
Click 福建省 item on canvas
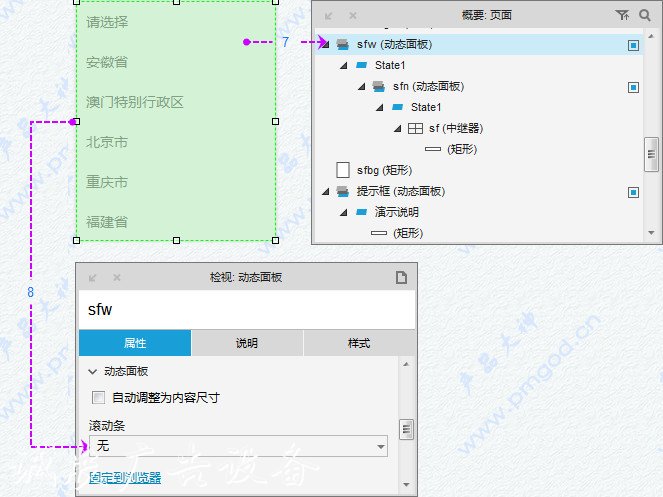click(107, 222)
